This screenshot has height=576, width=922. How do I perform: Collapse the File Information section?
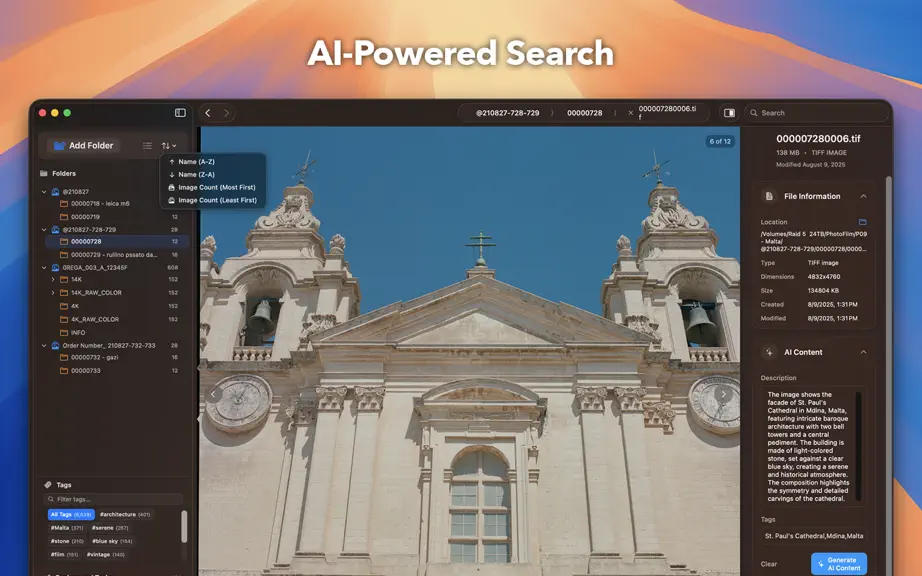[x=863, y=196]
